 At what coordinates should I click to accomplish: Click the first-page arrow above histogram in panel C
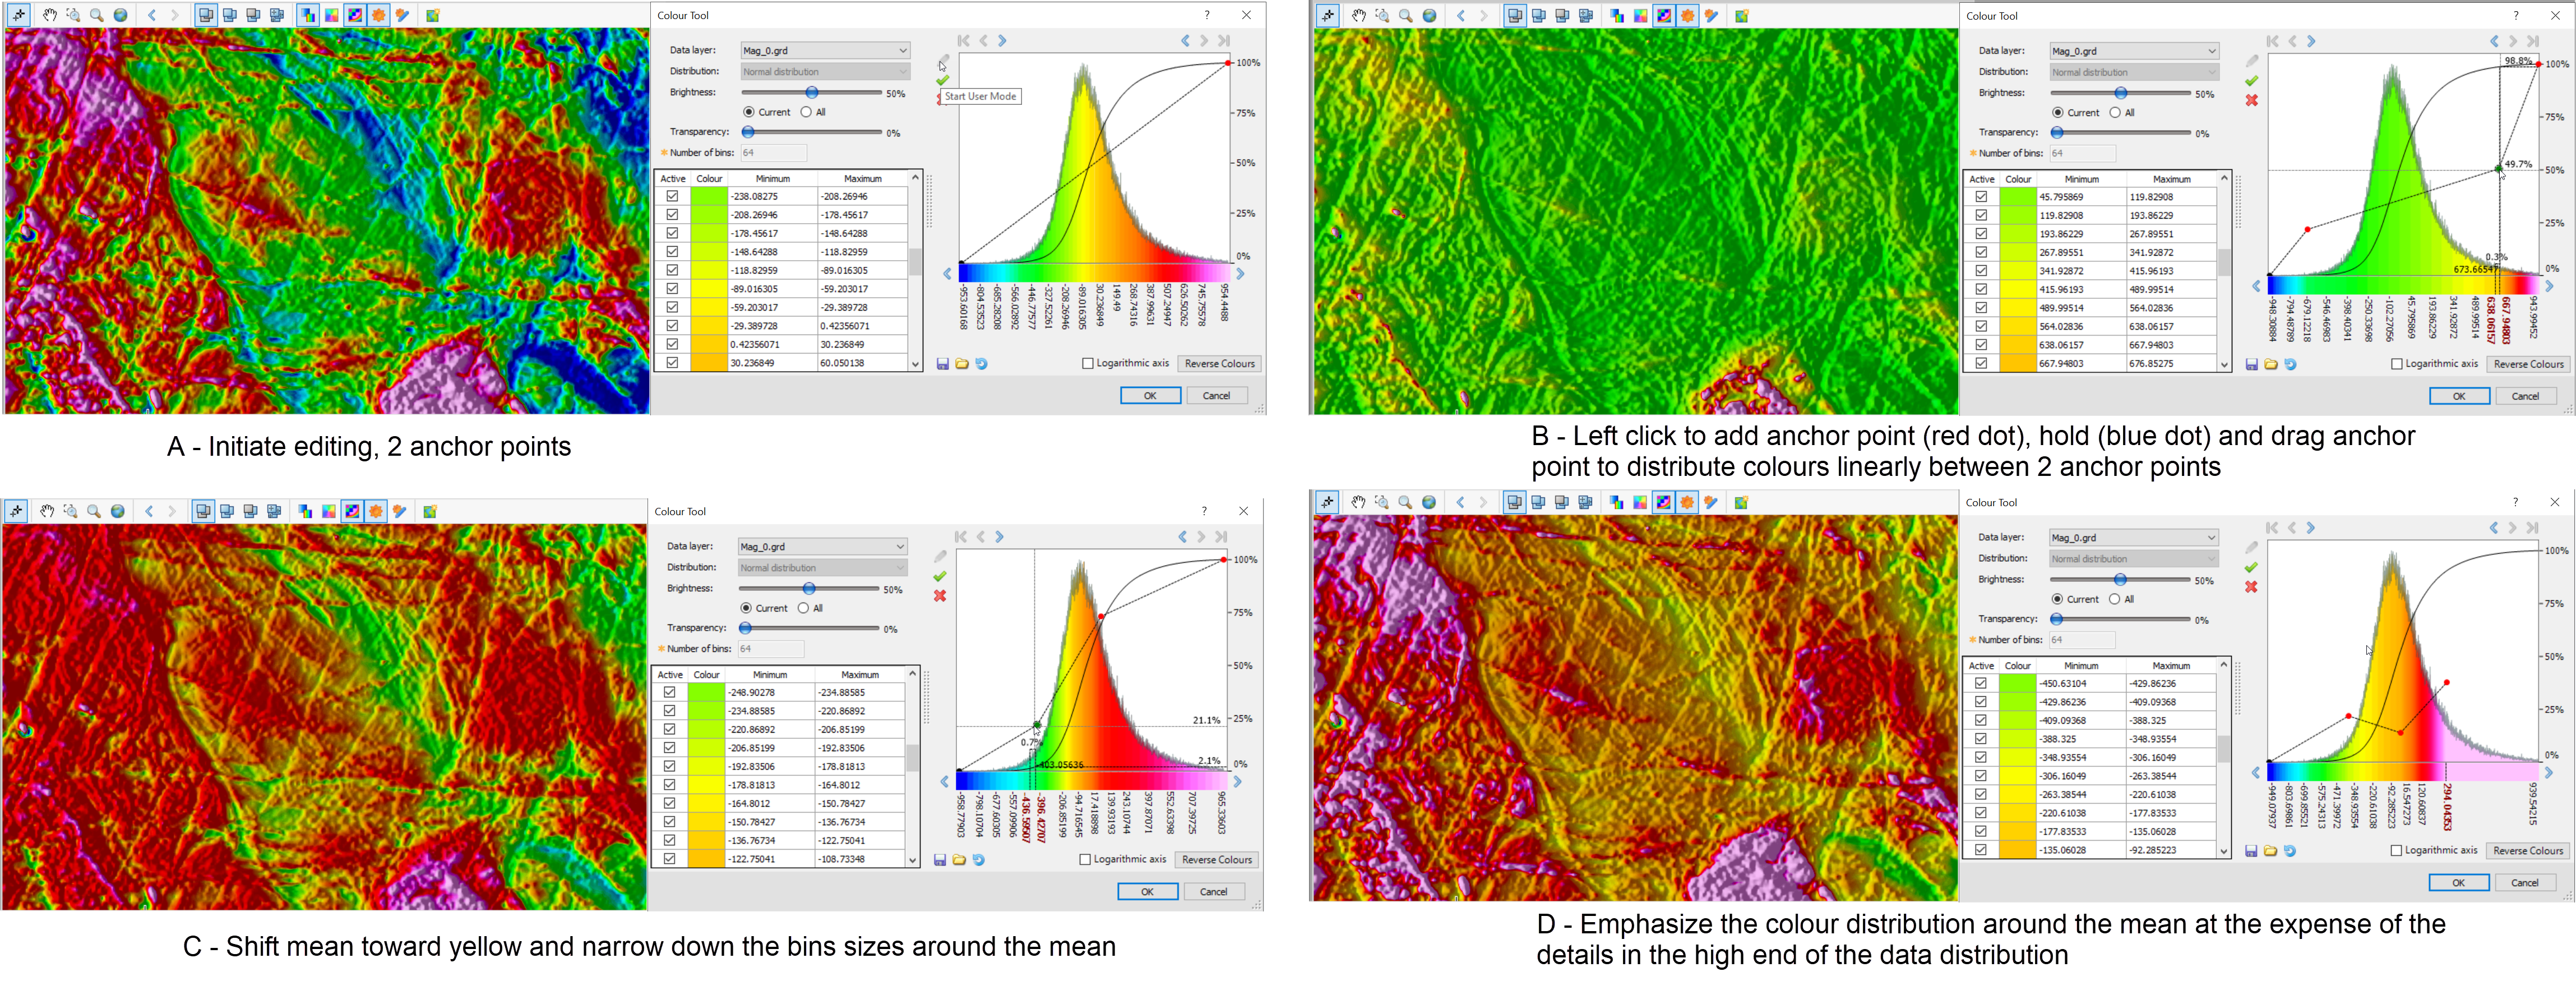point(960,537)
